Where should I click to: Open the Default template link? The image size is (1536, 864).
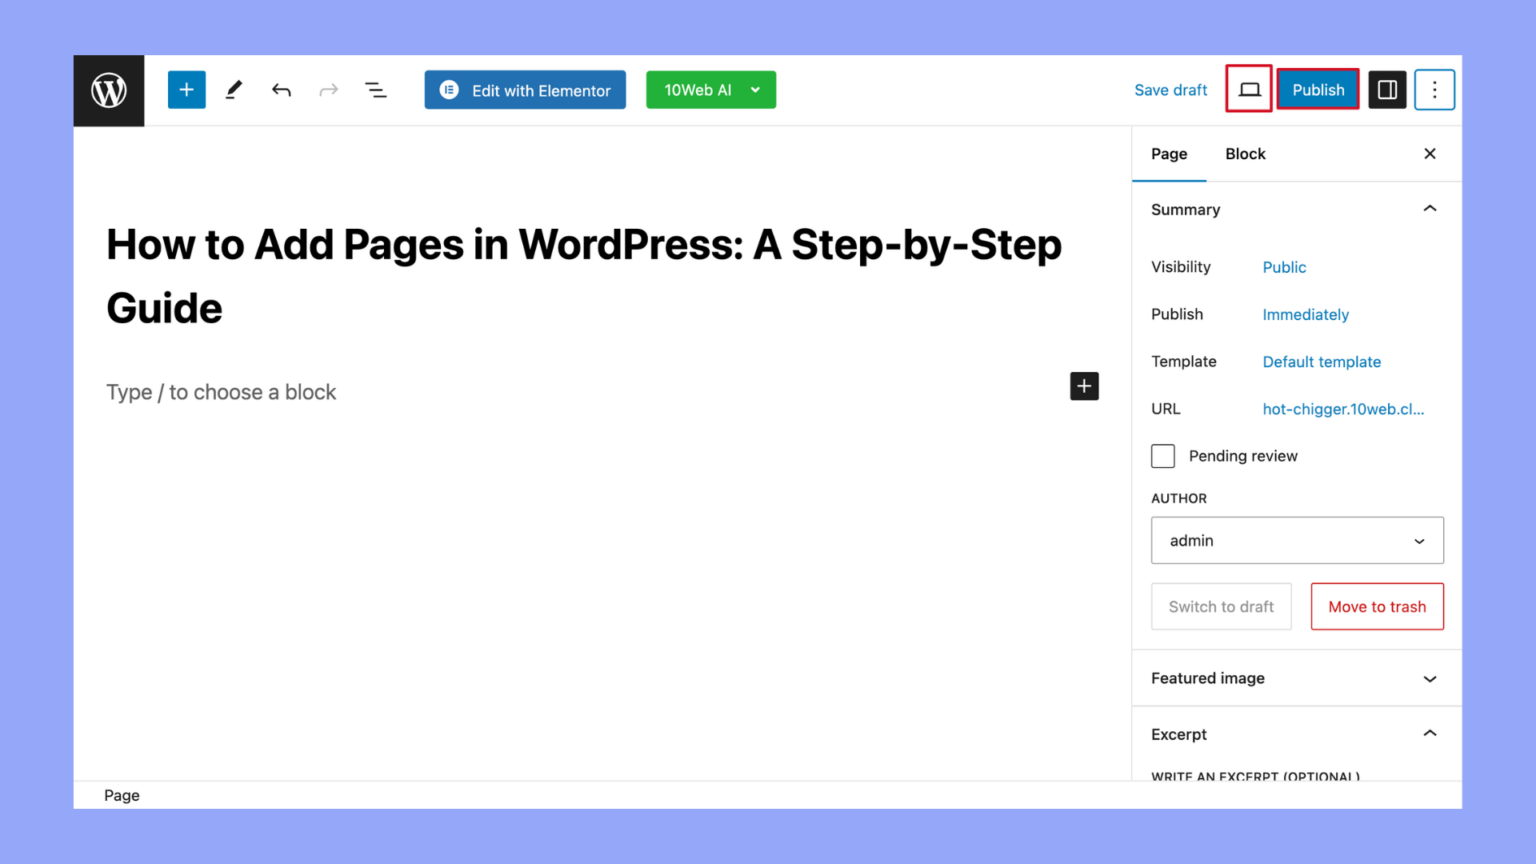point(1321,361)
